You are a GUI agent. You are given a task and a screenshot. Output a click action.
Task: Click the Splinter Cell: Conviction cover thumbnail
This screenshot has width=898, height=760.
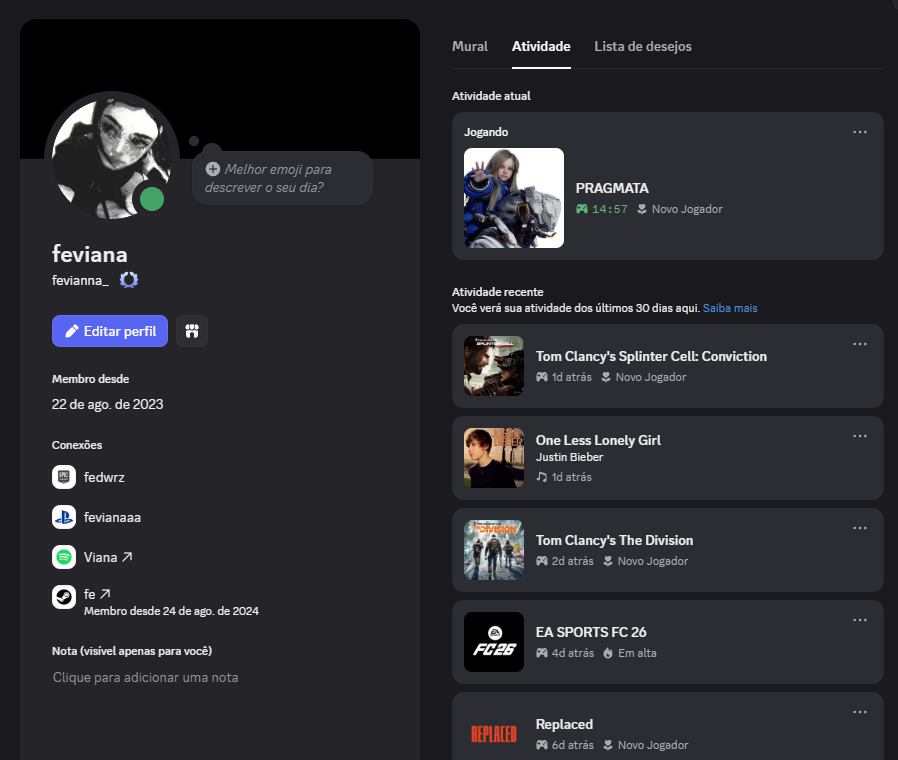[x=494, y=366]
